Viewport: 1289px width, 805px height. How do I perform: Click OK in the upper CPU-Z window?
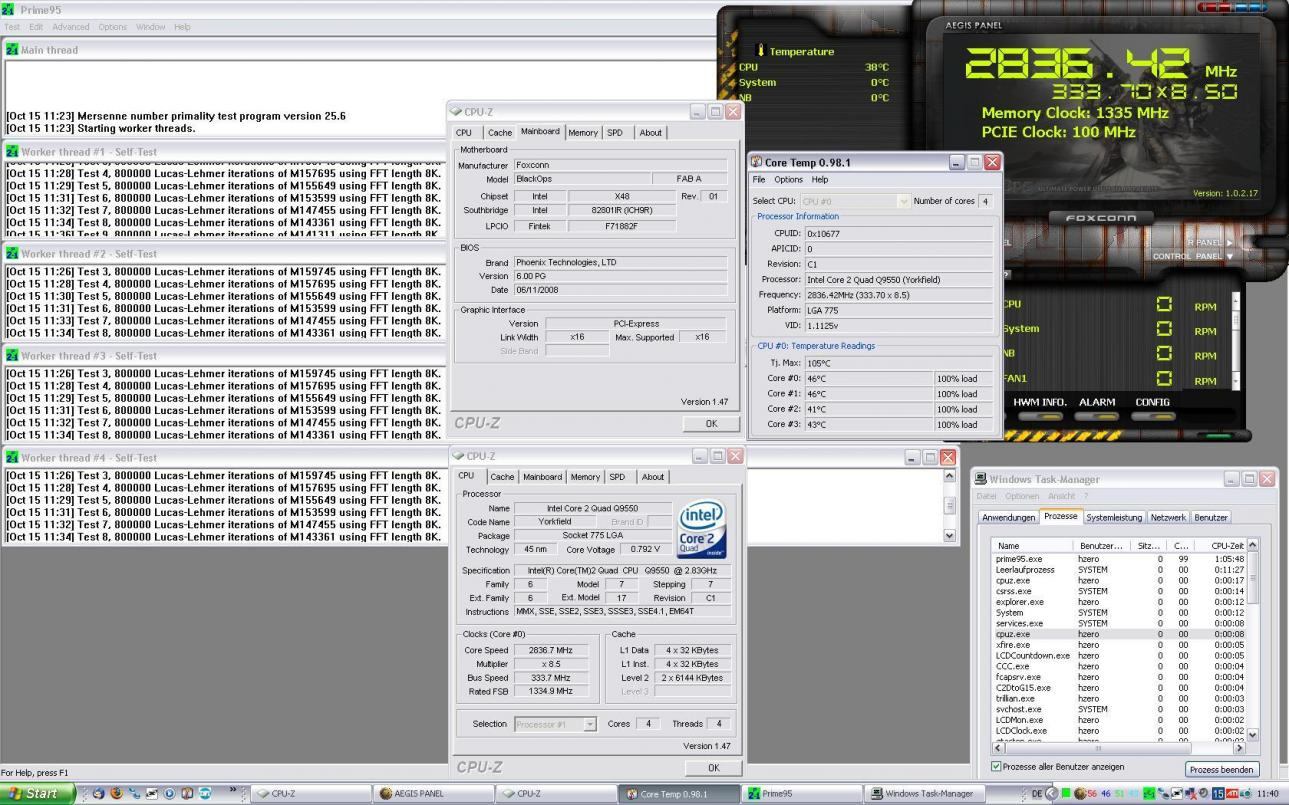point(711,423)
